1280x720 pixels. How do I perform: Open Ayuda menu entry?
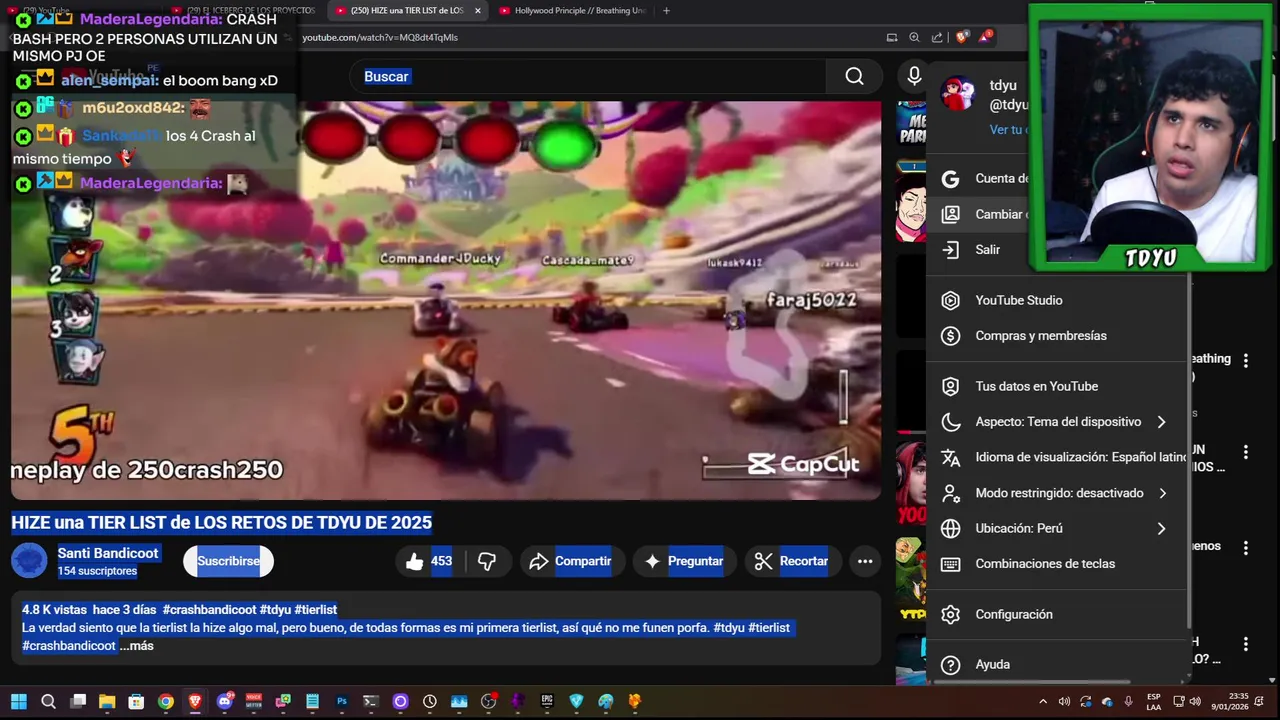tap(1057, 664)
